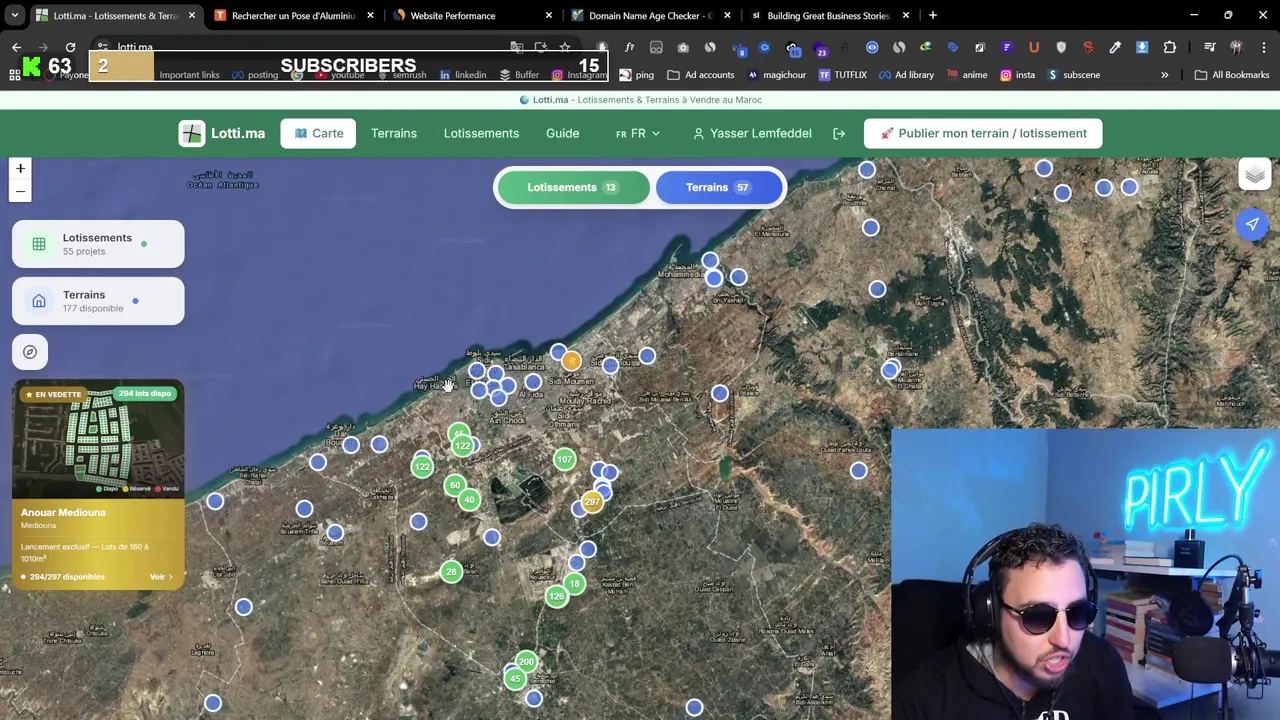The width and height of the screenshot is (1280, 720).
Task: Click the 294 lots dispo badge
Action: click(145, 394)
